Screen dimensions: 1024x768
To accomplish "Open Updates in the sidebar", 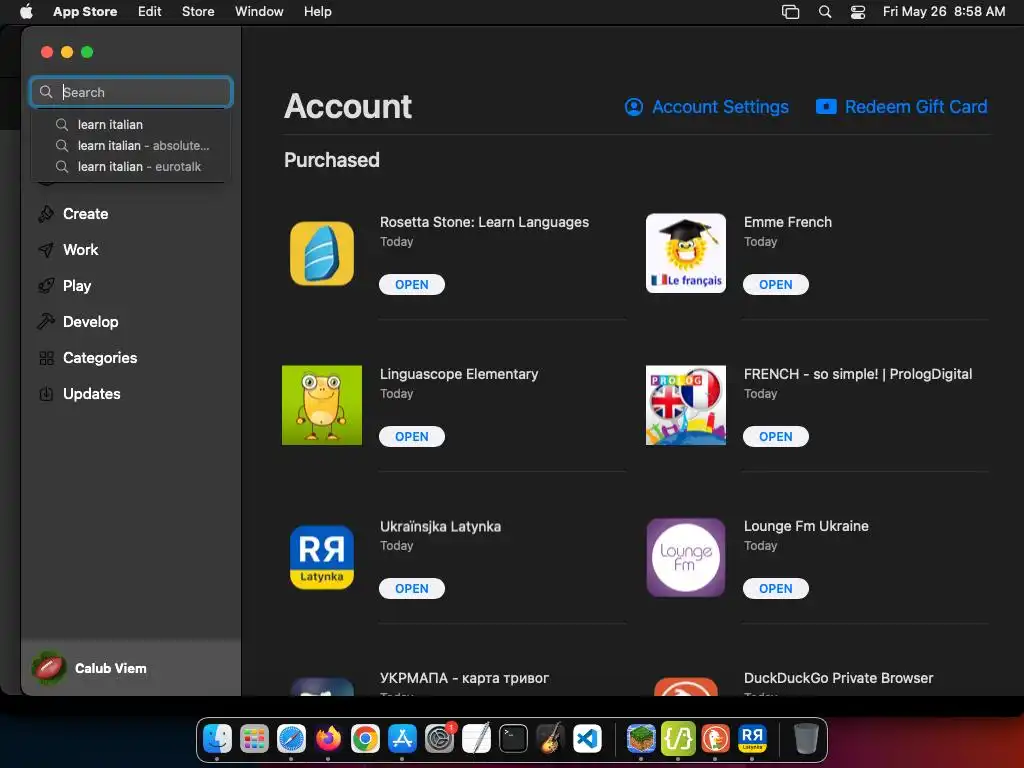I will (91, 394).
